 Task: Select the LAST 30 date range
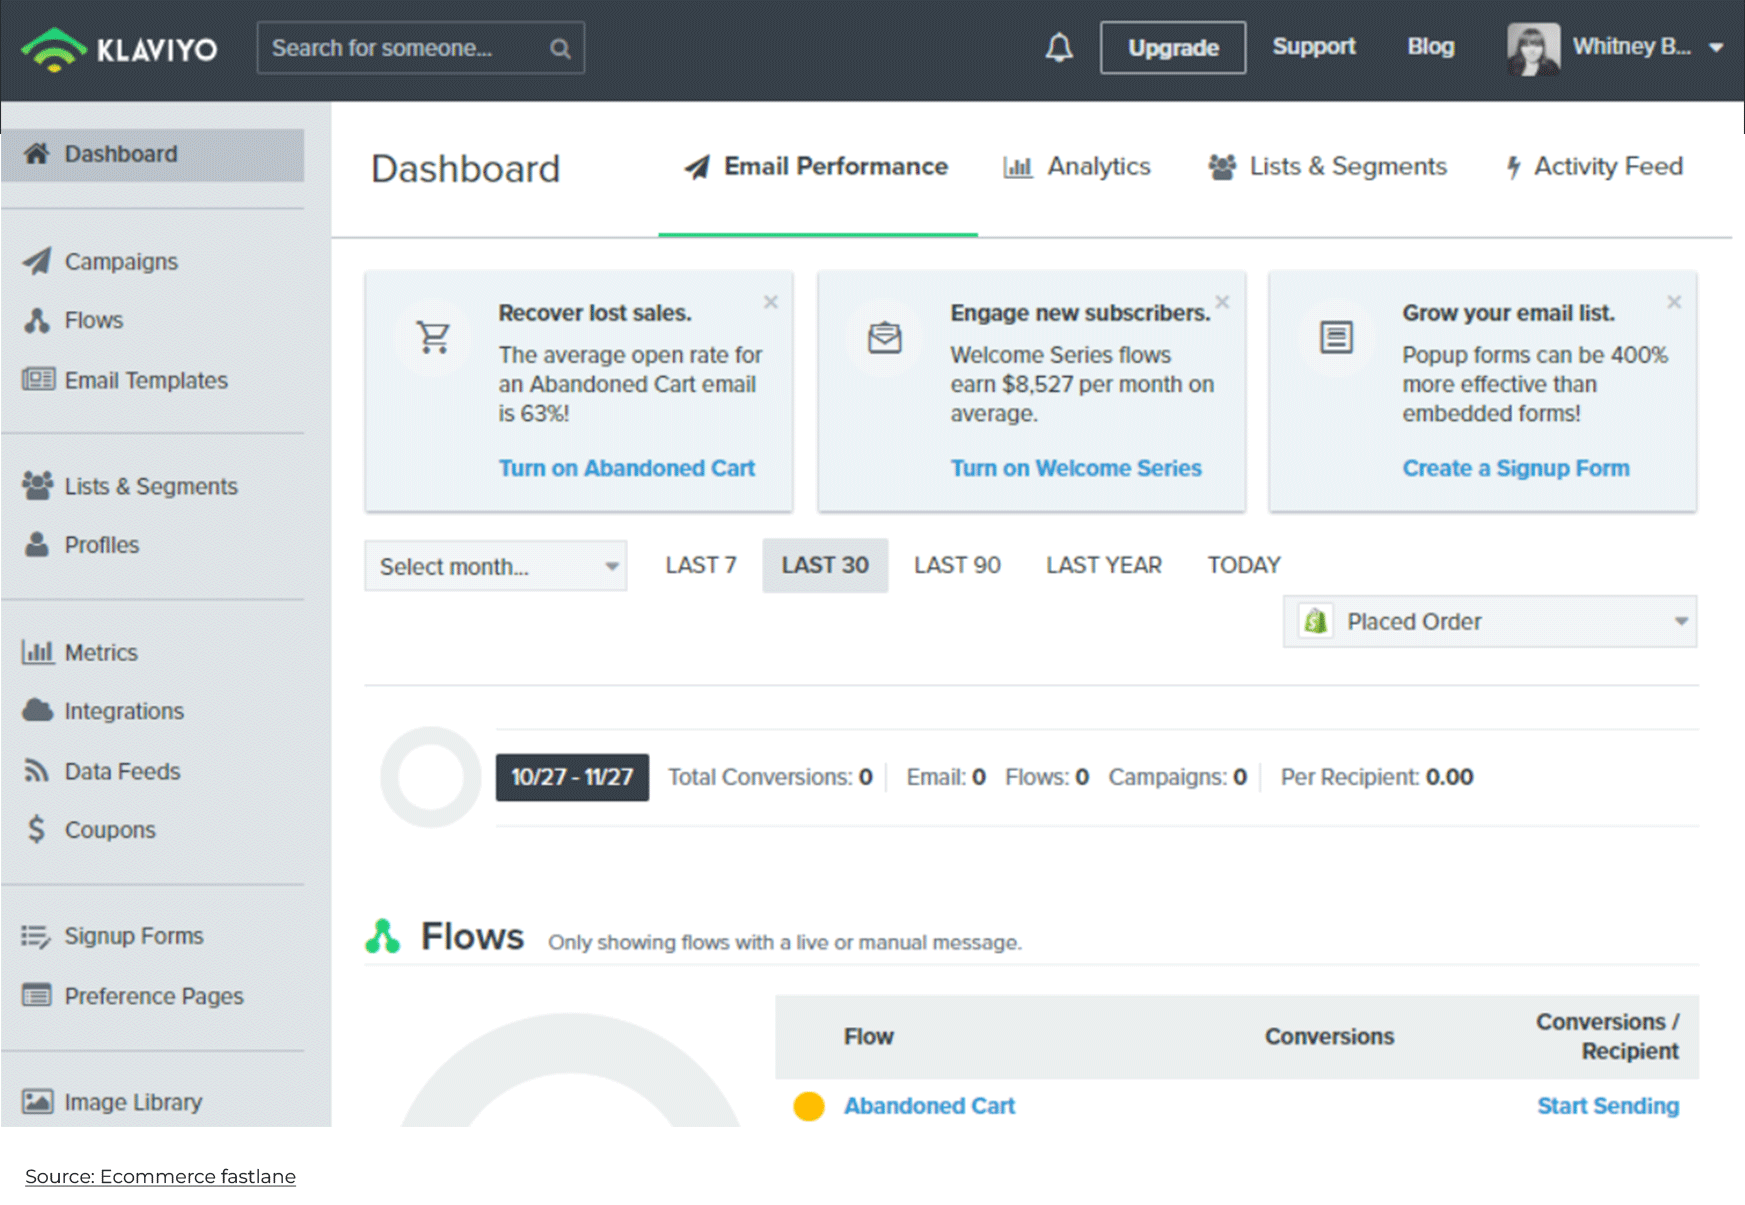coord(825,565)
